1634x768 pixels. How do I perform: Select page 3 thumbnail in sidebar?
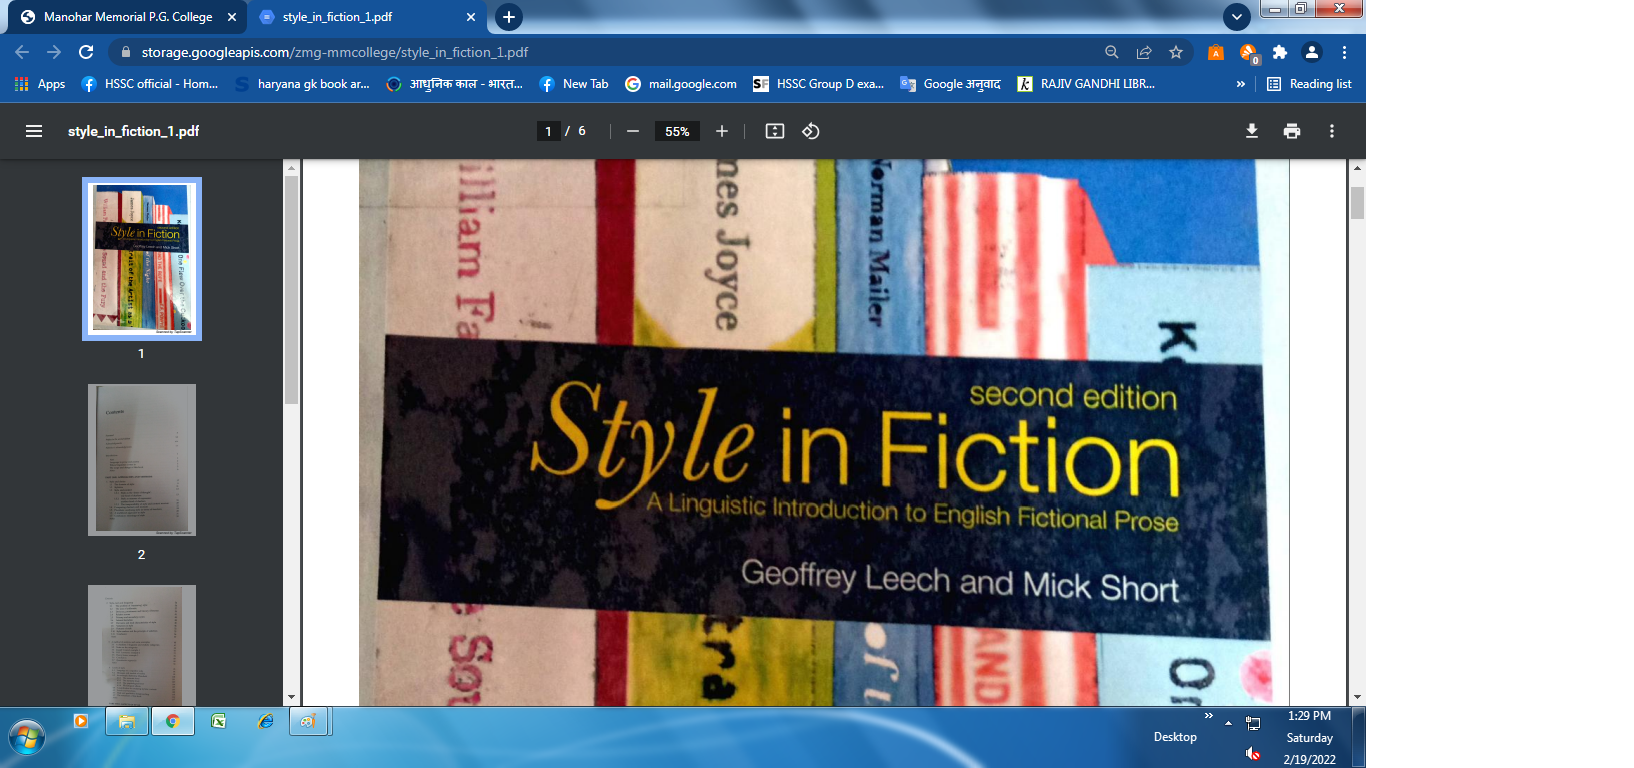pos(142,645)
